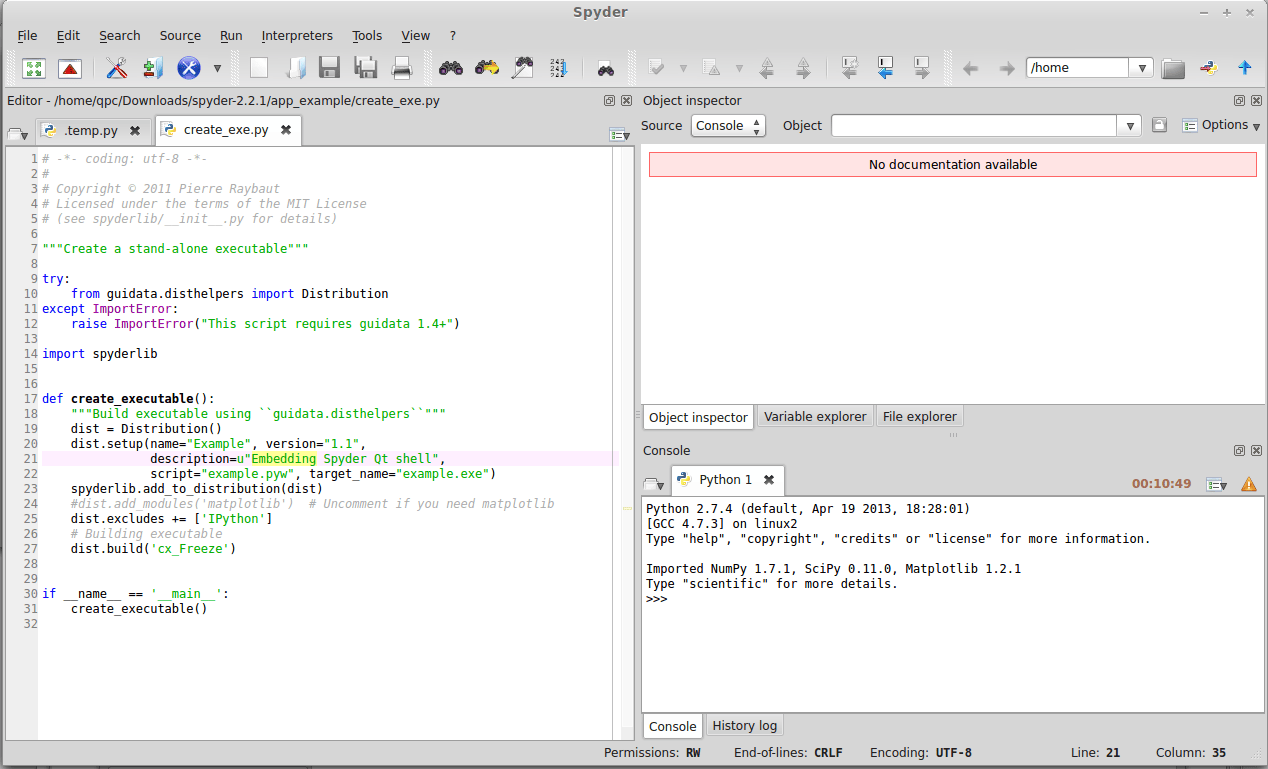Click the maximize current pane icon

point(34,68)
